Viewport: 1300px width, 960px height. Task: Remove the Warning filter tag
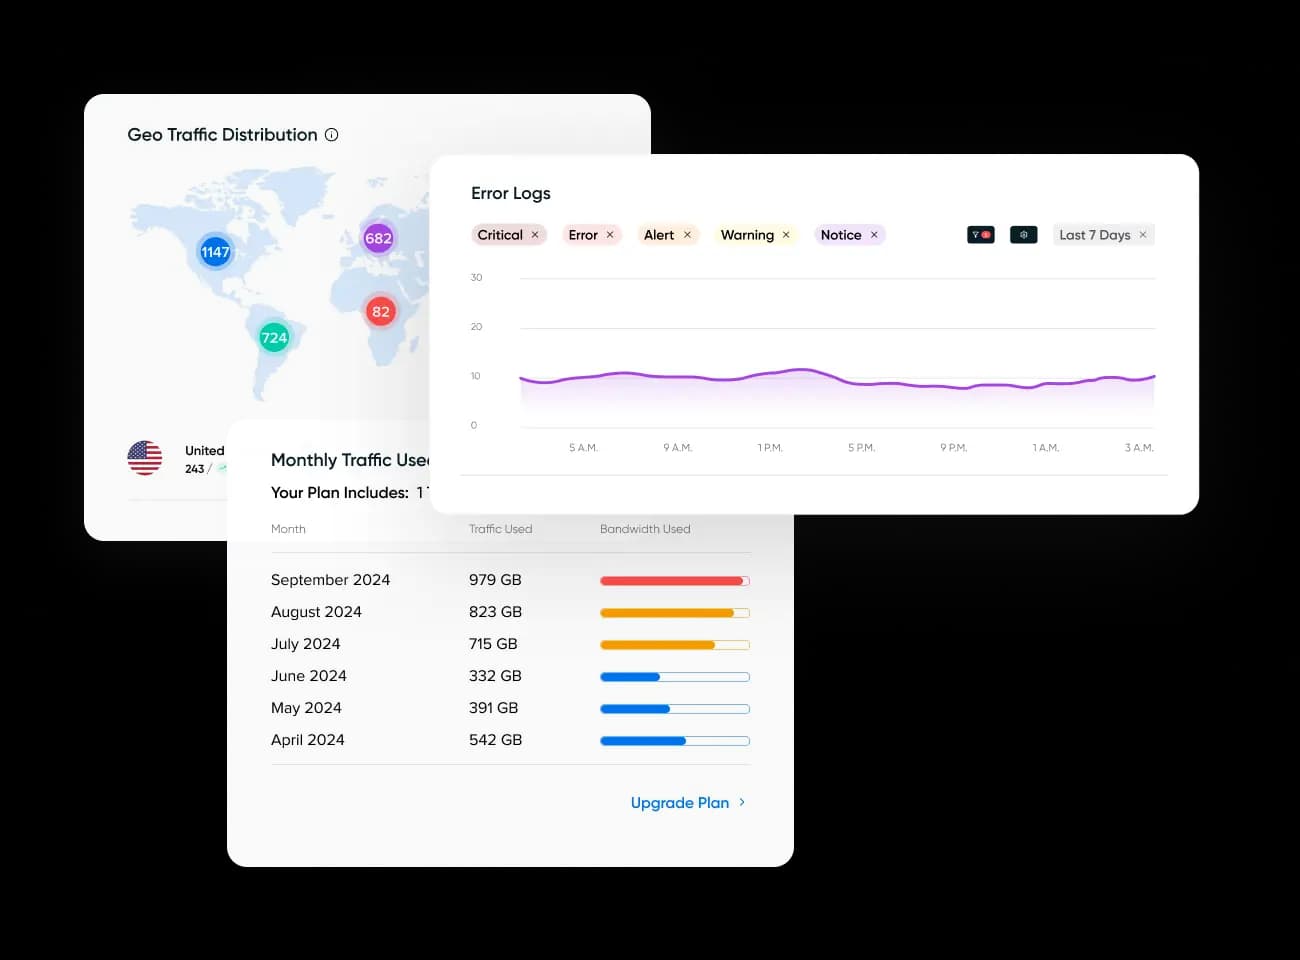(786, 235)
